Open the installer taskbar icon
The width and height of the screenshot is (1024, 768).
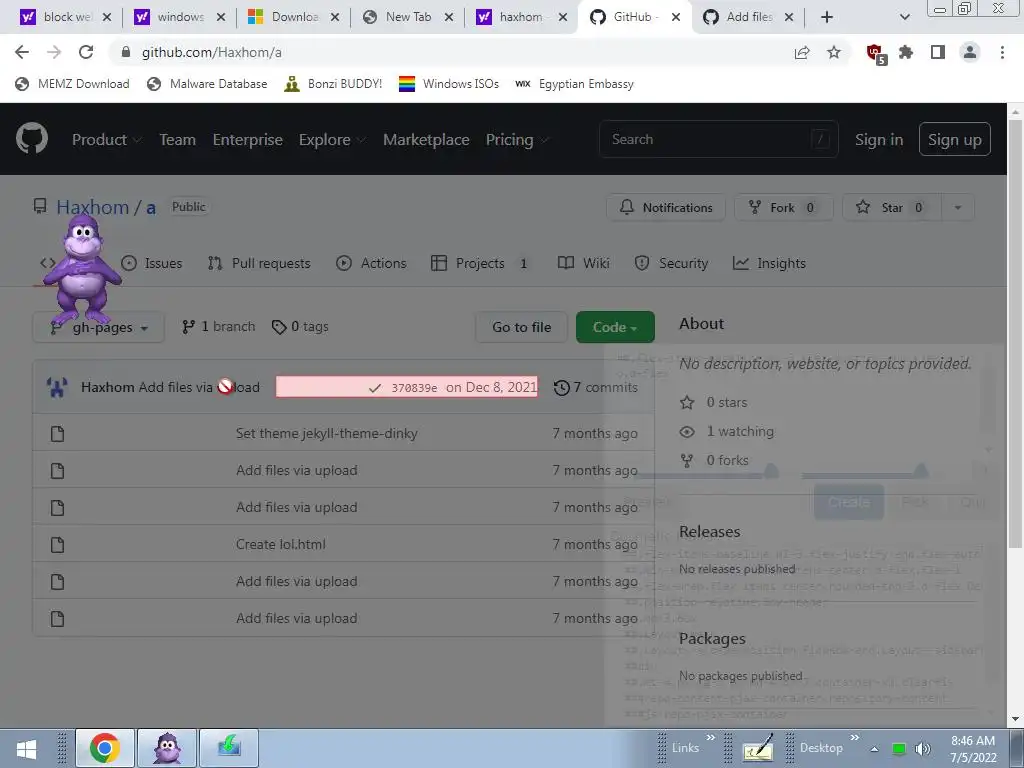[229, 748]
